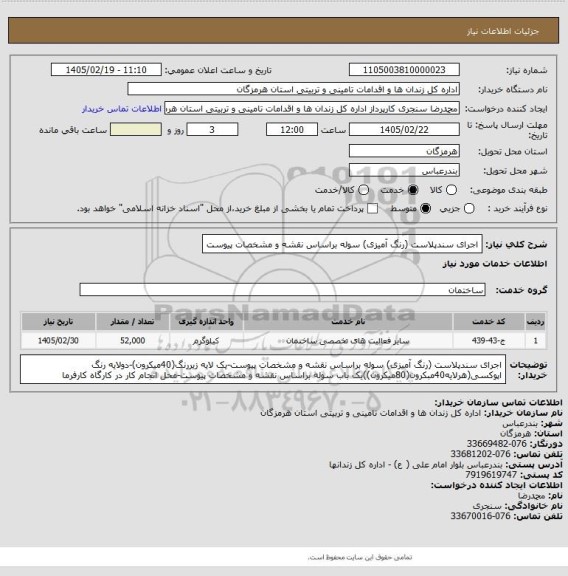Click the general need description field

[342, 244]
